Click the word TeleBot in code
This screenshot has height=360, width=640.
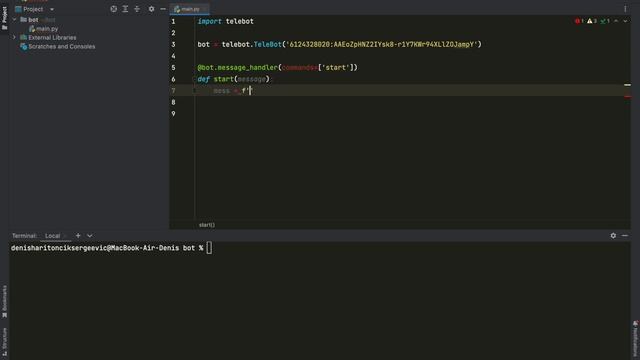click(267, 44)
